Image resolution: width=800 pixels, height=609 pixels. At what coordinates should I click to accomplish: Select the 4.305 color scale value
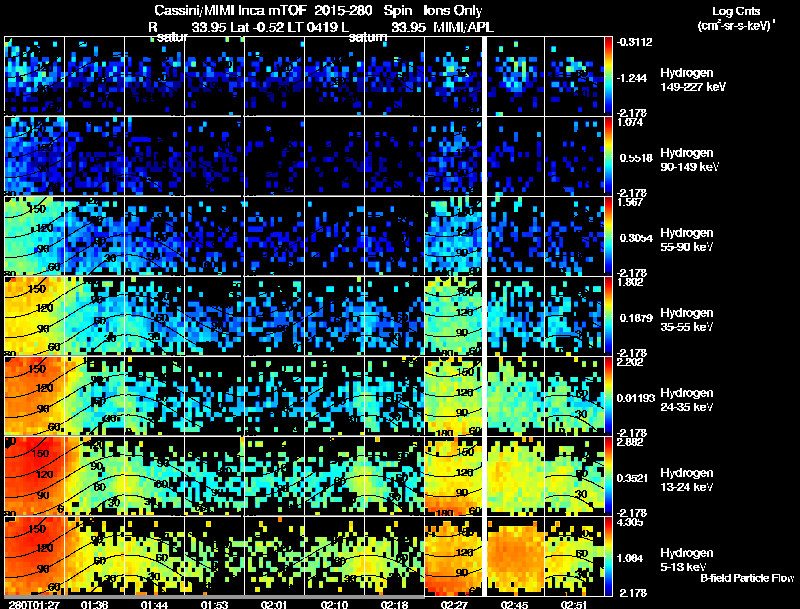[630, 523]
